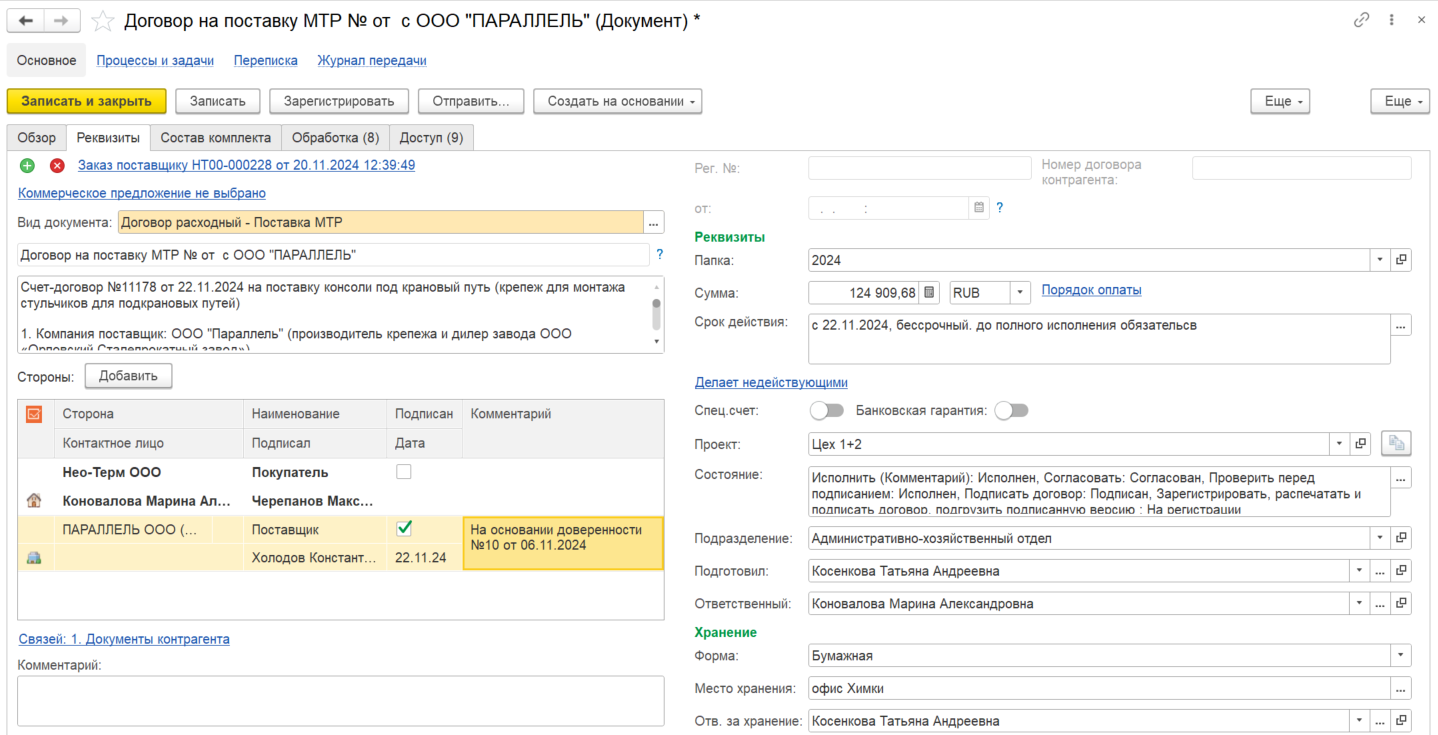The width and height of the screenshot is (1438, 735).
Task: Click Добавить to add a party
Action: tap(128, 376)
